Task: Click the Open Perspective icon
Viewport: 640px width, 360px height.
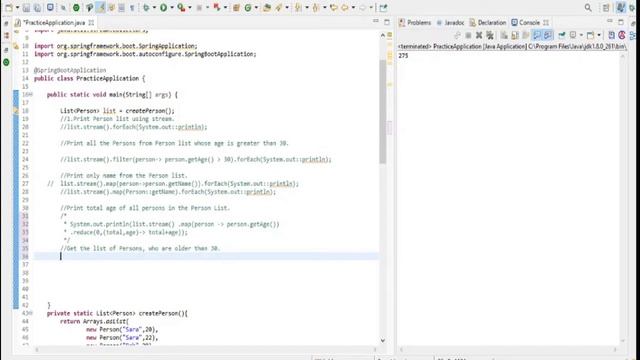Action: point(606,7)
